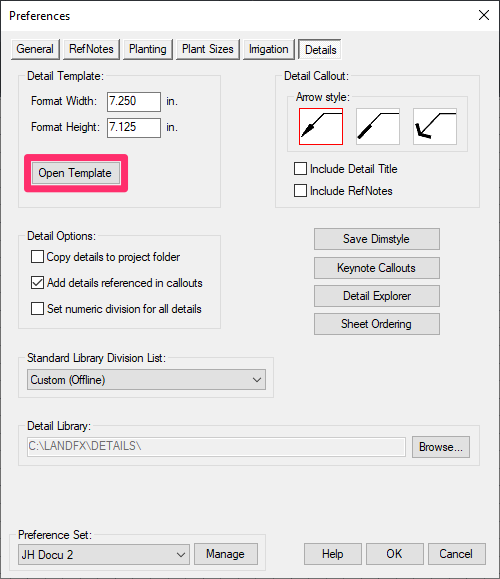
Task: Open the Planting tab
Action: (x=148, y=49)
